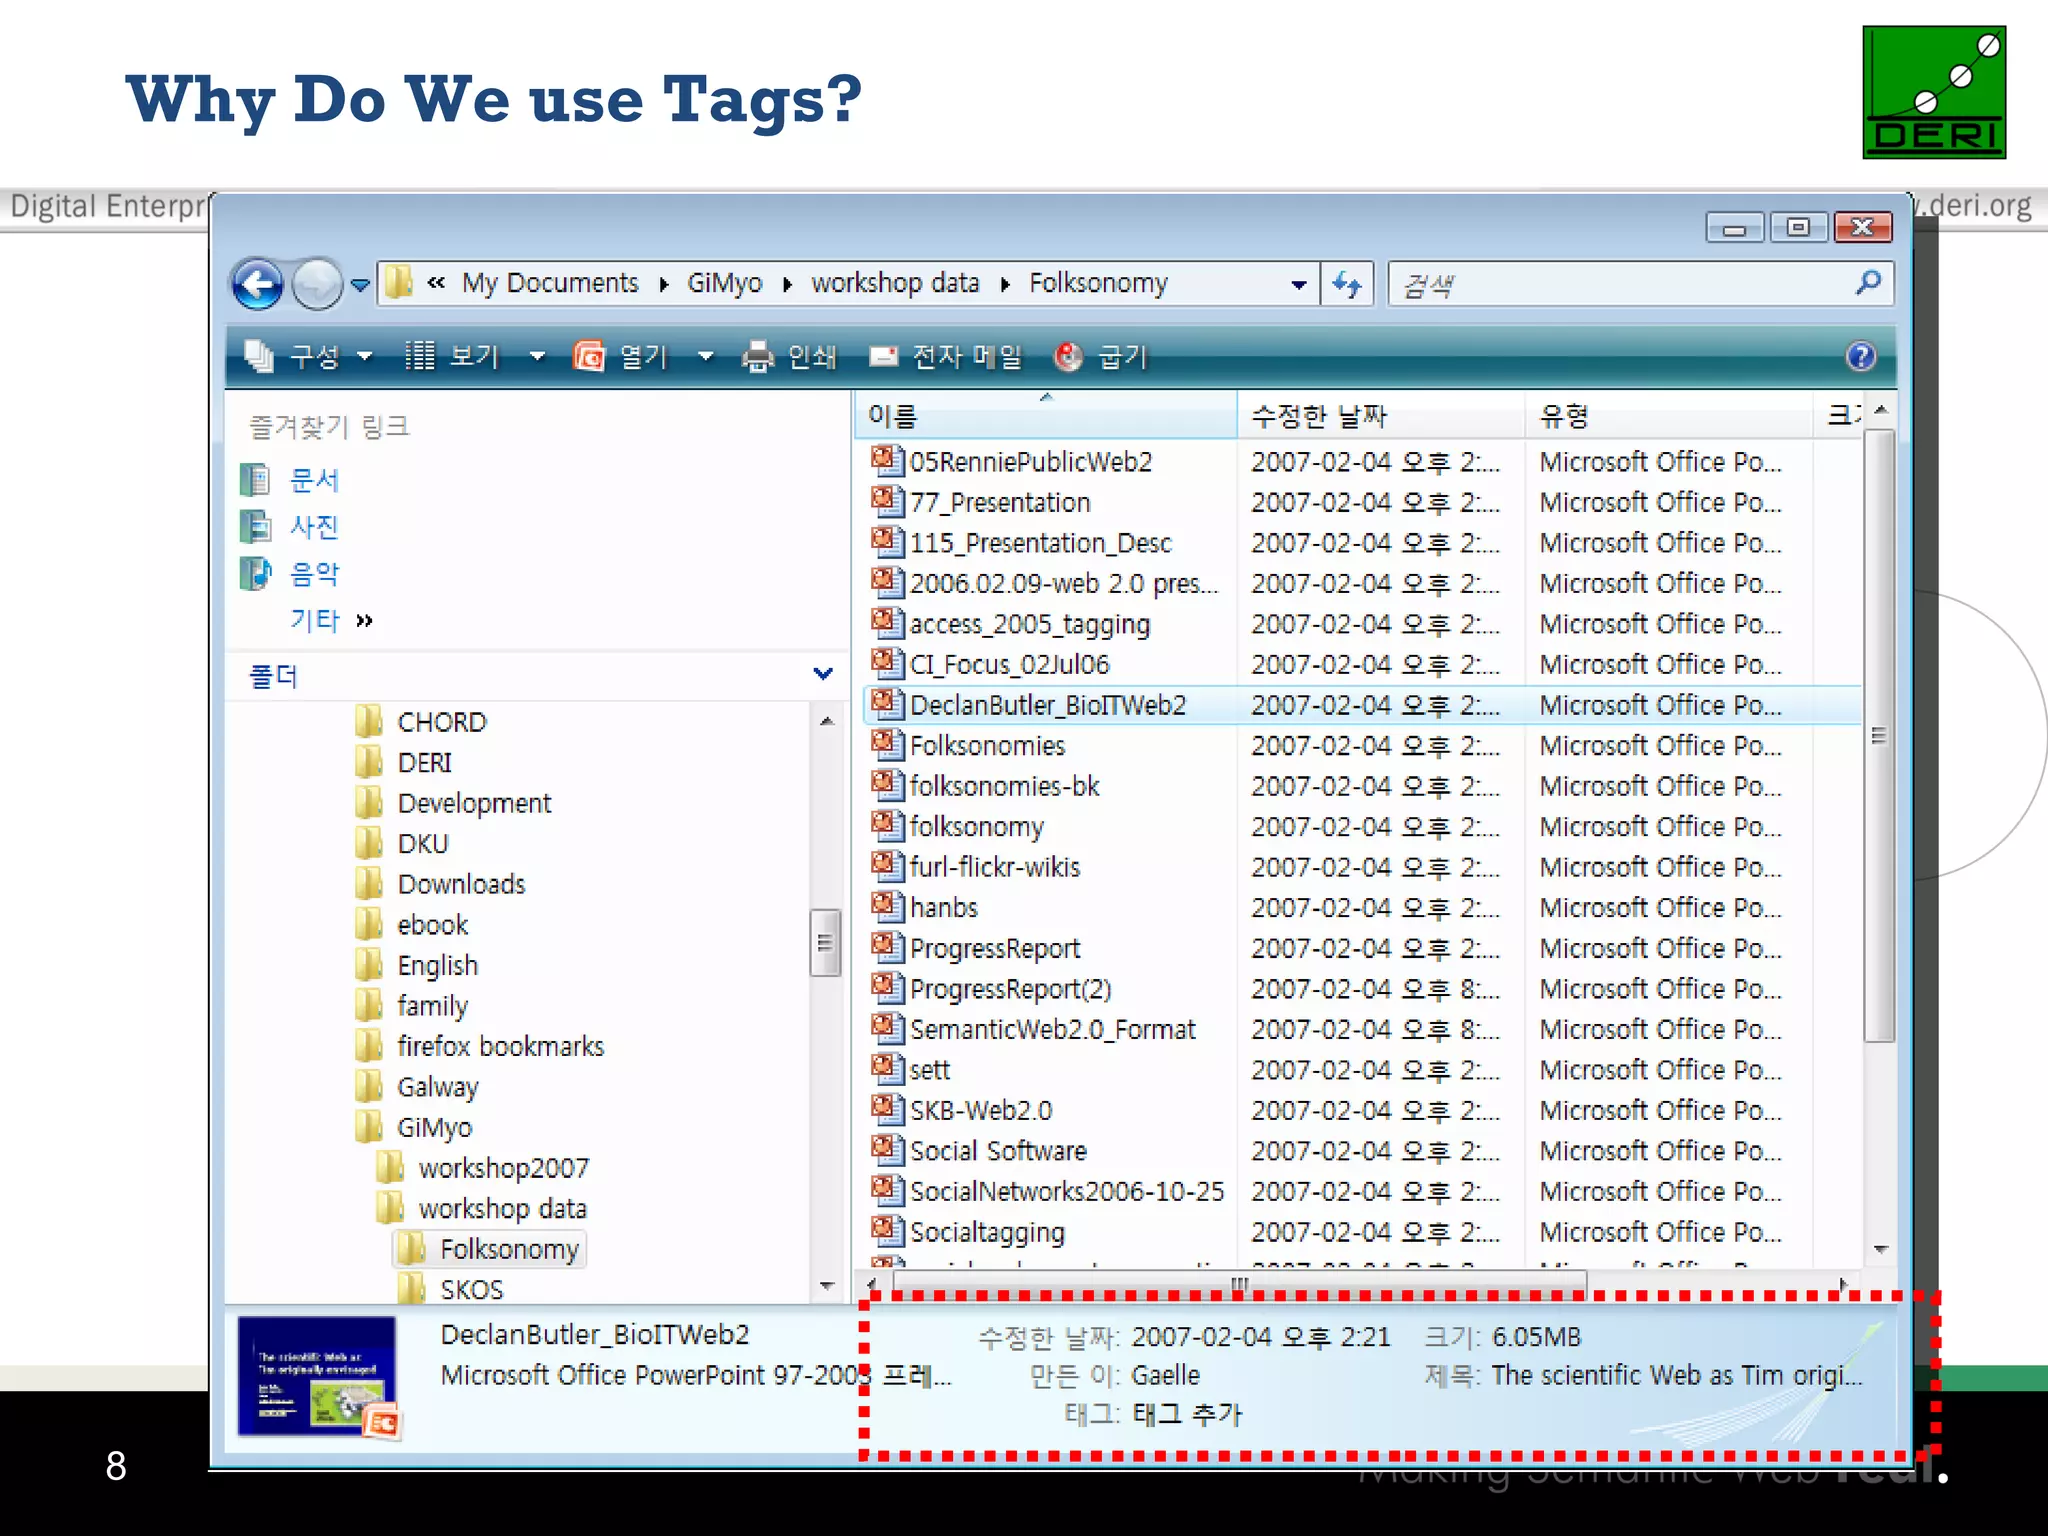Select the firefox bookmarks folder
This screenshot has height=1536, width=2048.
pyautogui.click(x=500, y=1046)
